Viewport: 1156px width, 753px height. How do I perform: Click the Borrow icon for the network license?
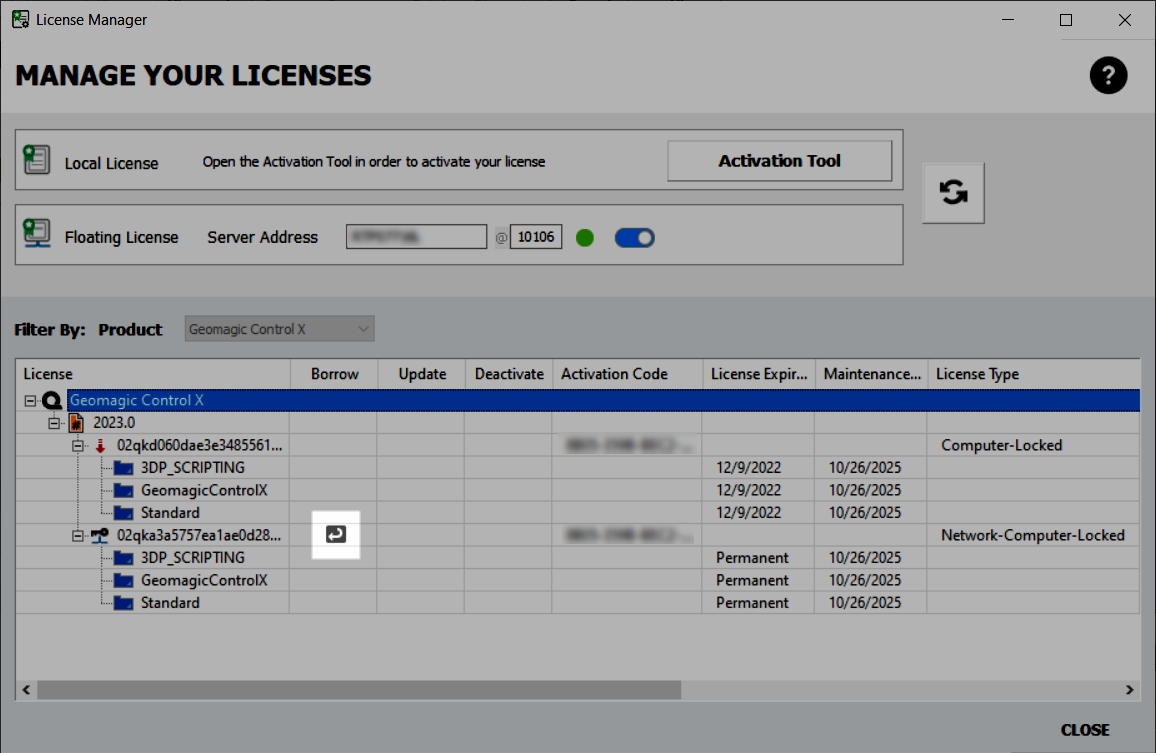coord(335,535)
